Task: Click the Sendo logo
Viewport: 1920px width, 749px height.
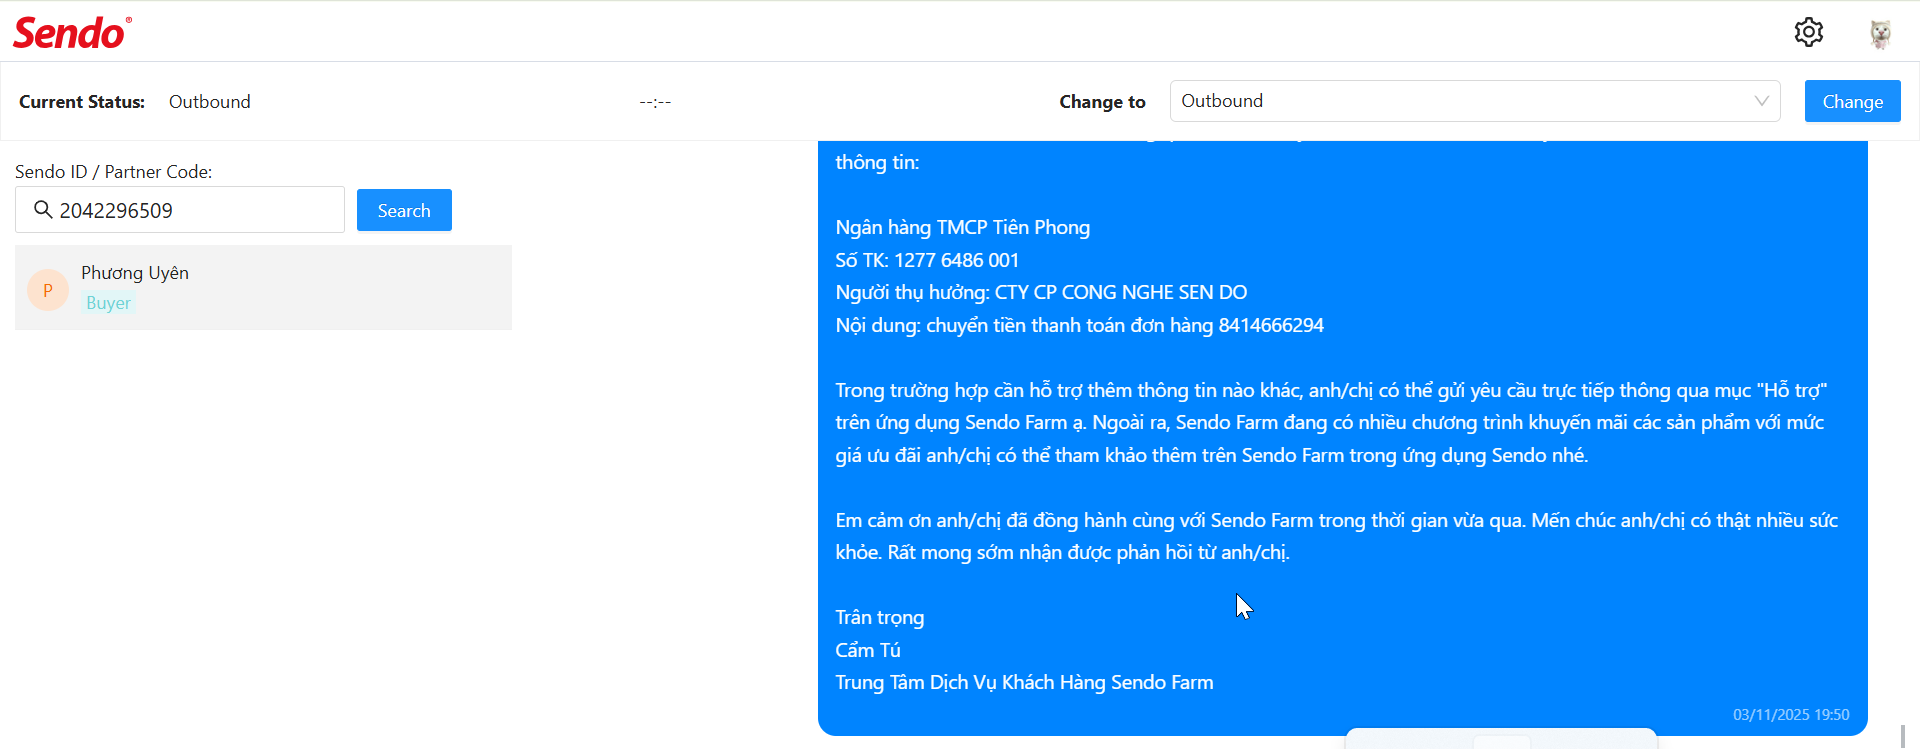Action: tap(72, 33)
